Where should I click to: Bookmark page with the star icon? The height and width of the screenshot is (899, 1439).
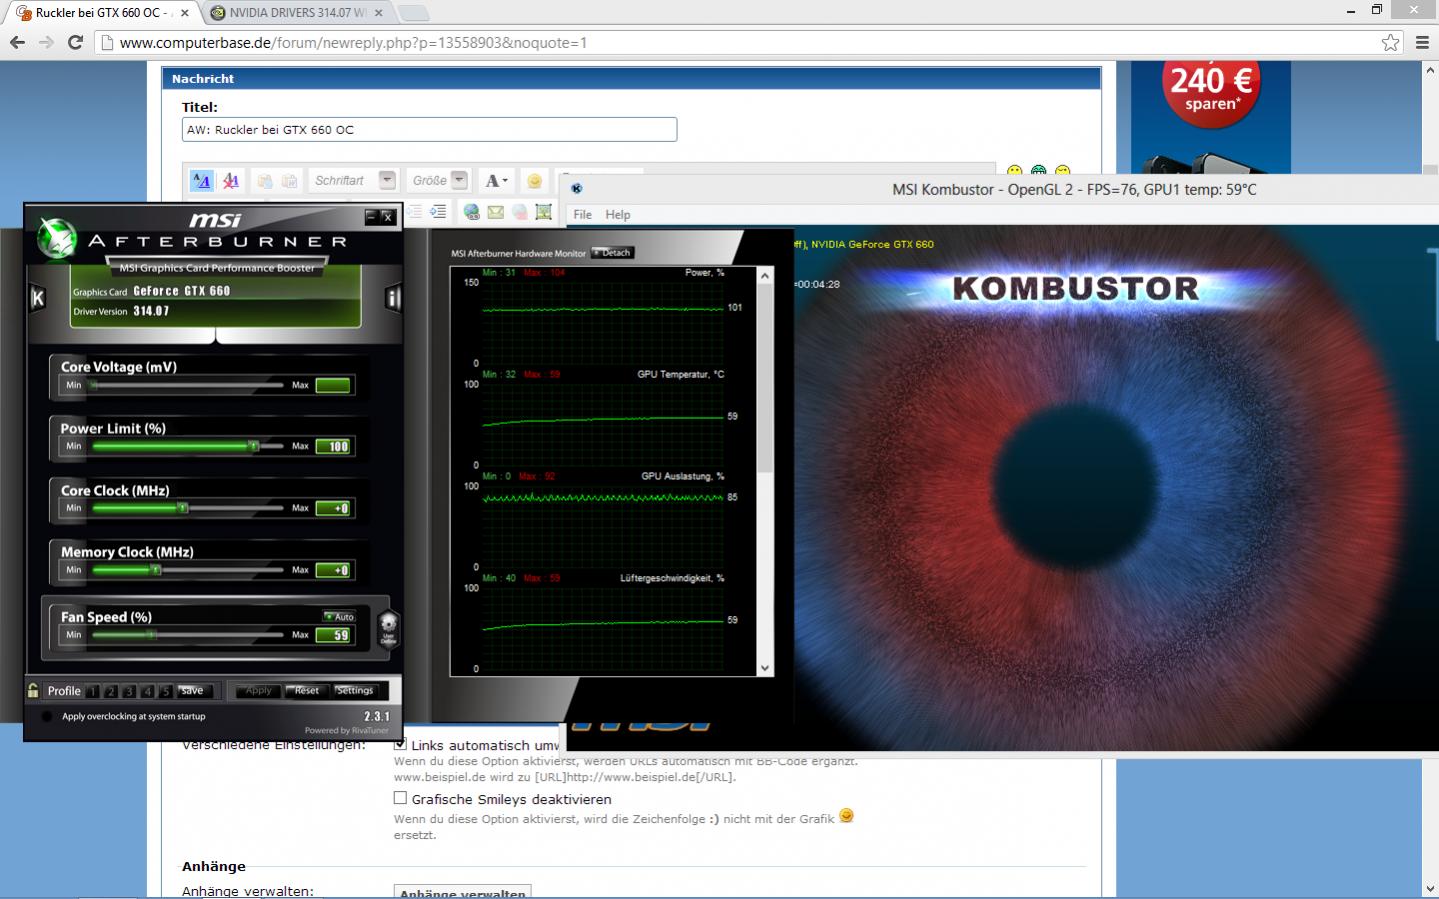(x=1390, y=42)
